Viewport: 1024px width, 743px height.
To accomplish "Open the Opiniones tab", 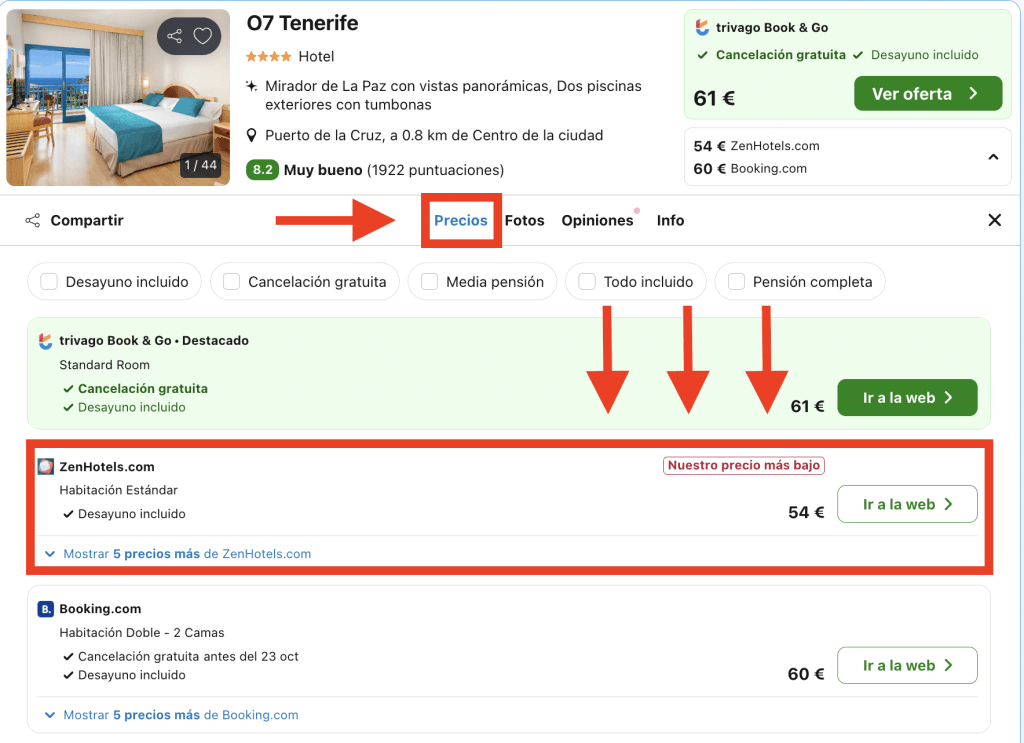I will [597, 220].
